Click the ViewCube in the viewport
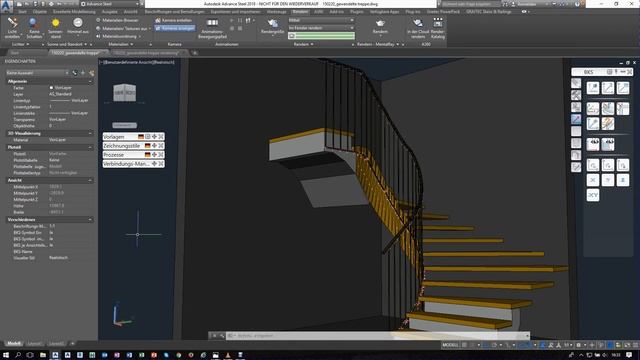The image size is (640, 360). (124, 93)
